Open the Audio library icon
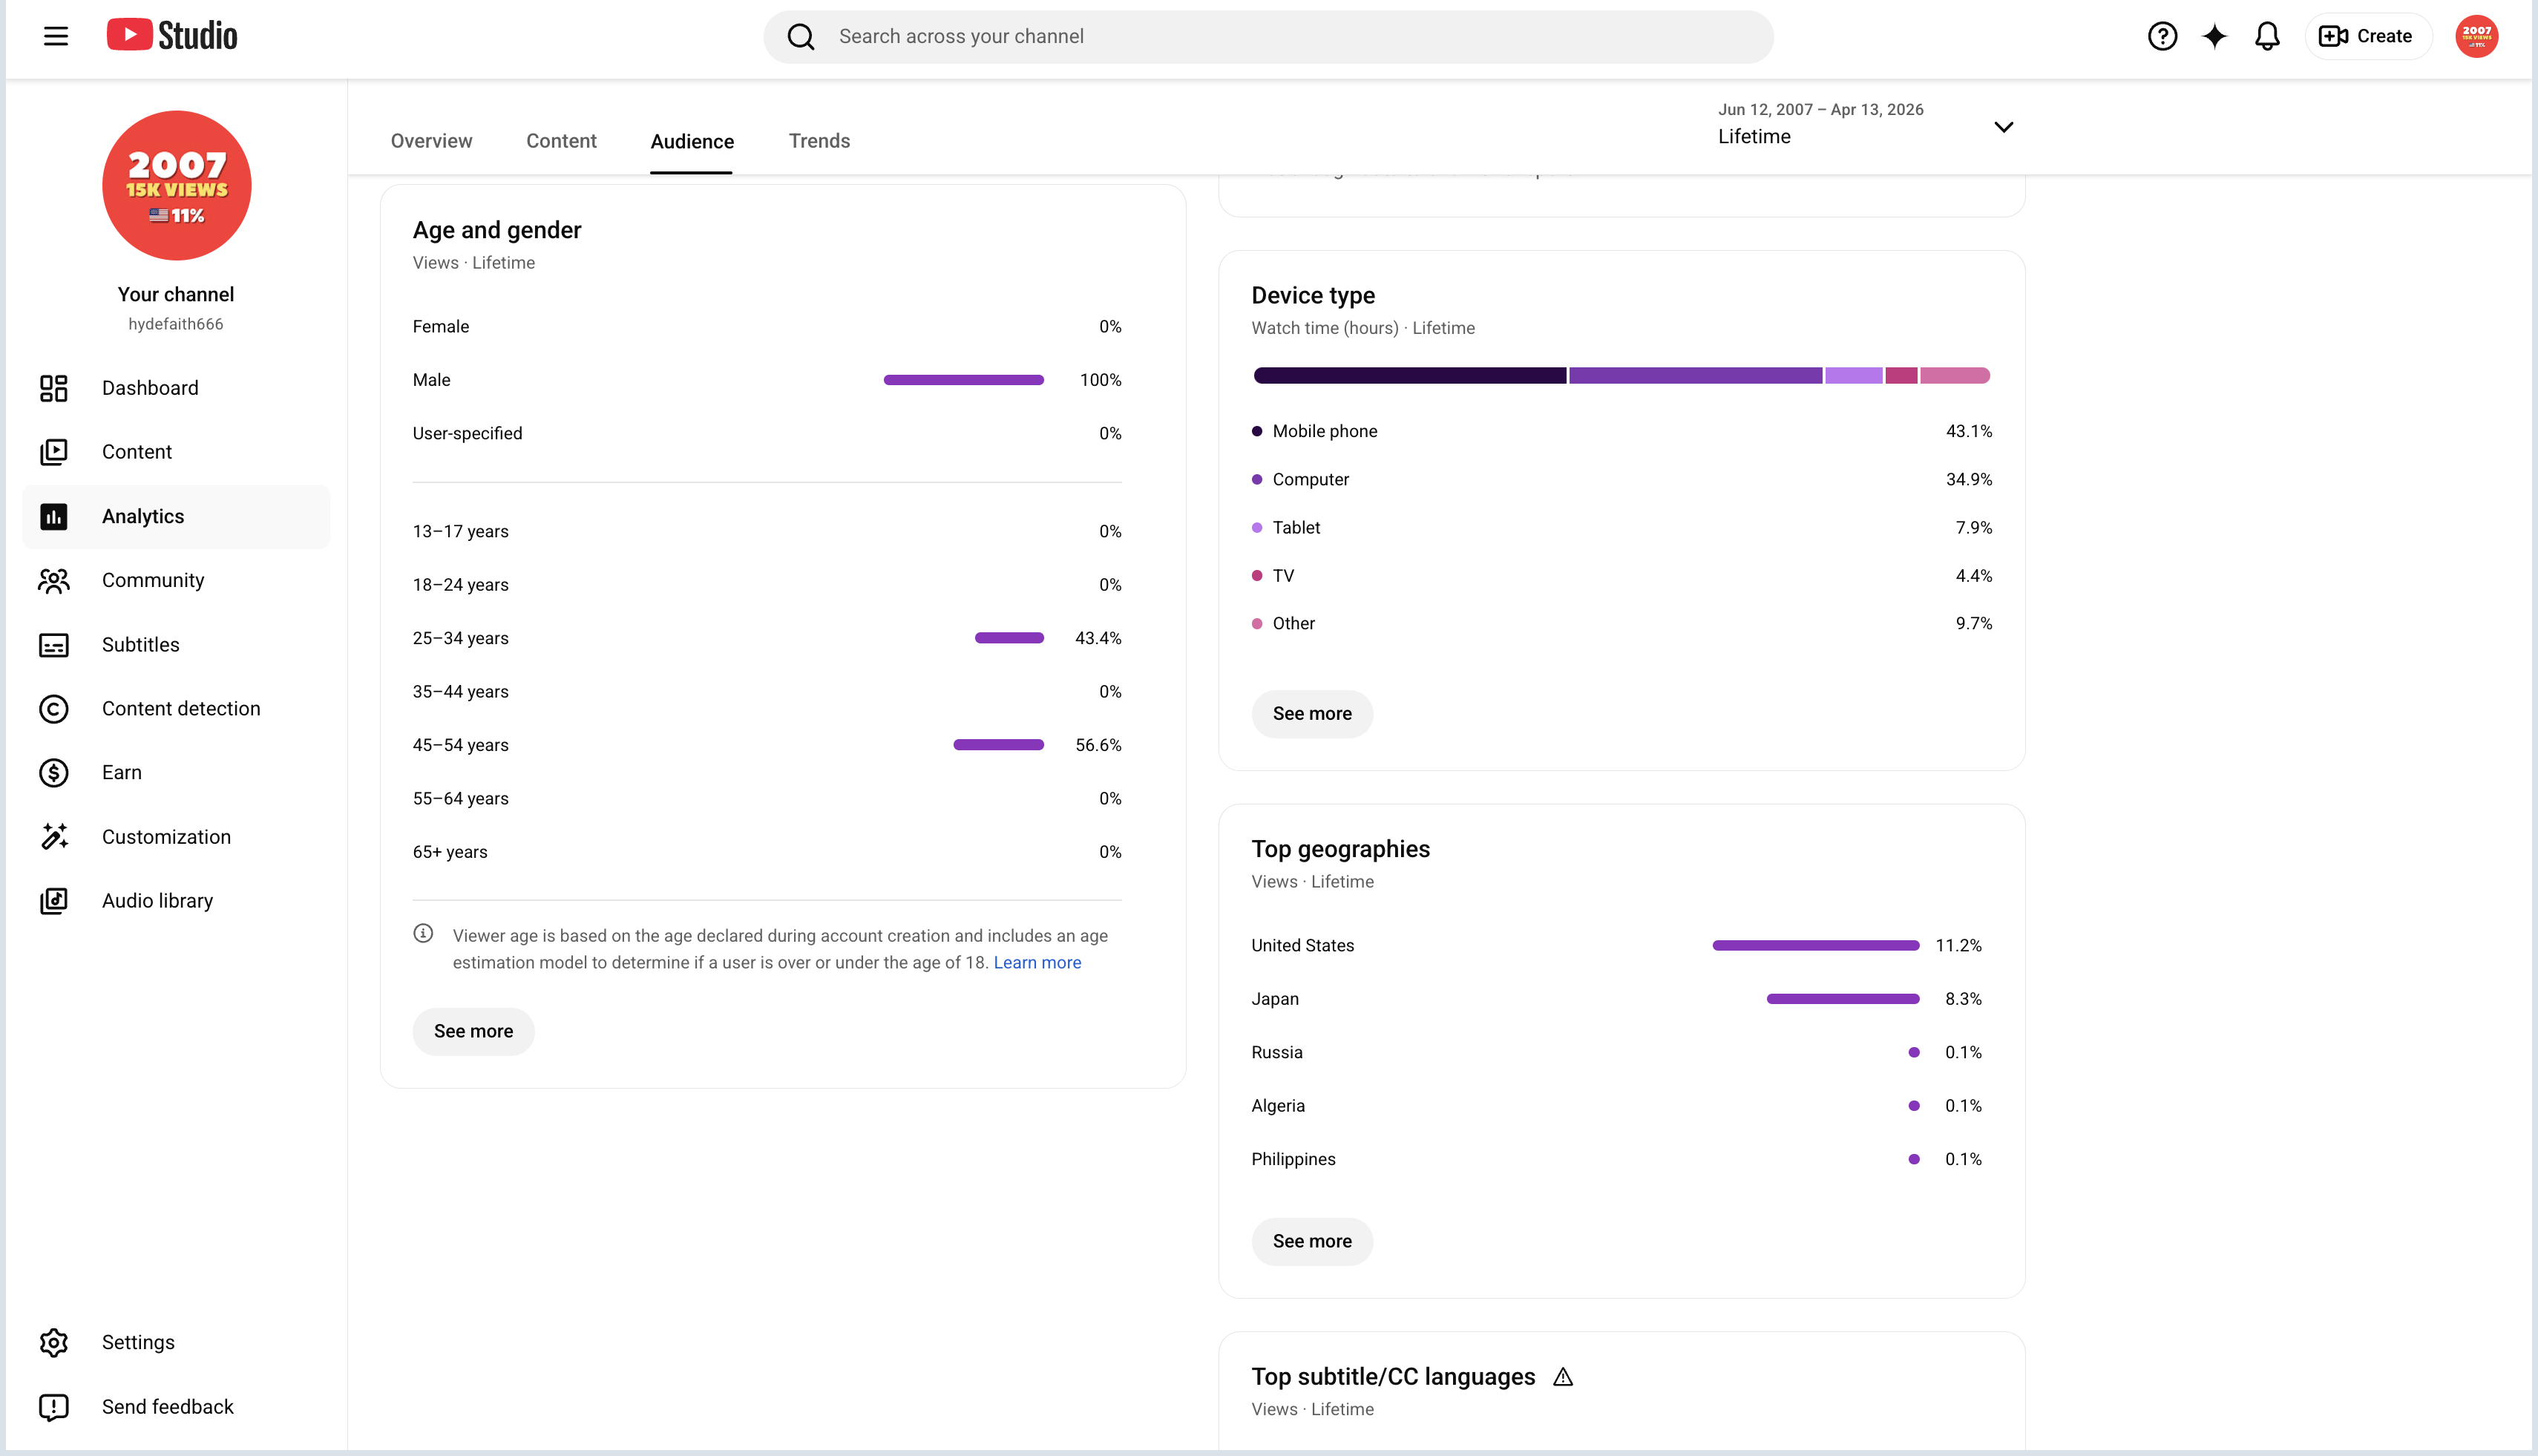 point(54,901)
